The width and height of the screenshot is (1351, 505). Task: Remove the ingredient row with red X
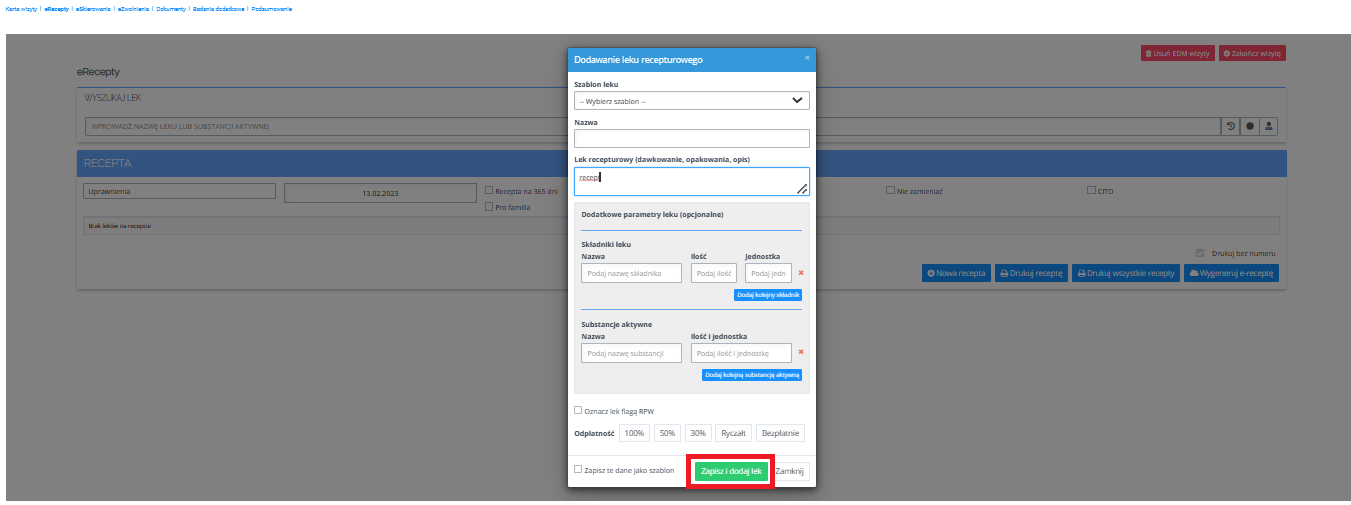point(801,273)
